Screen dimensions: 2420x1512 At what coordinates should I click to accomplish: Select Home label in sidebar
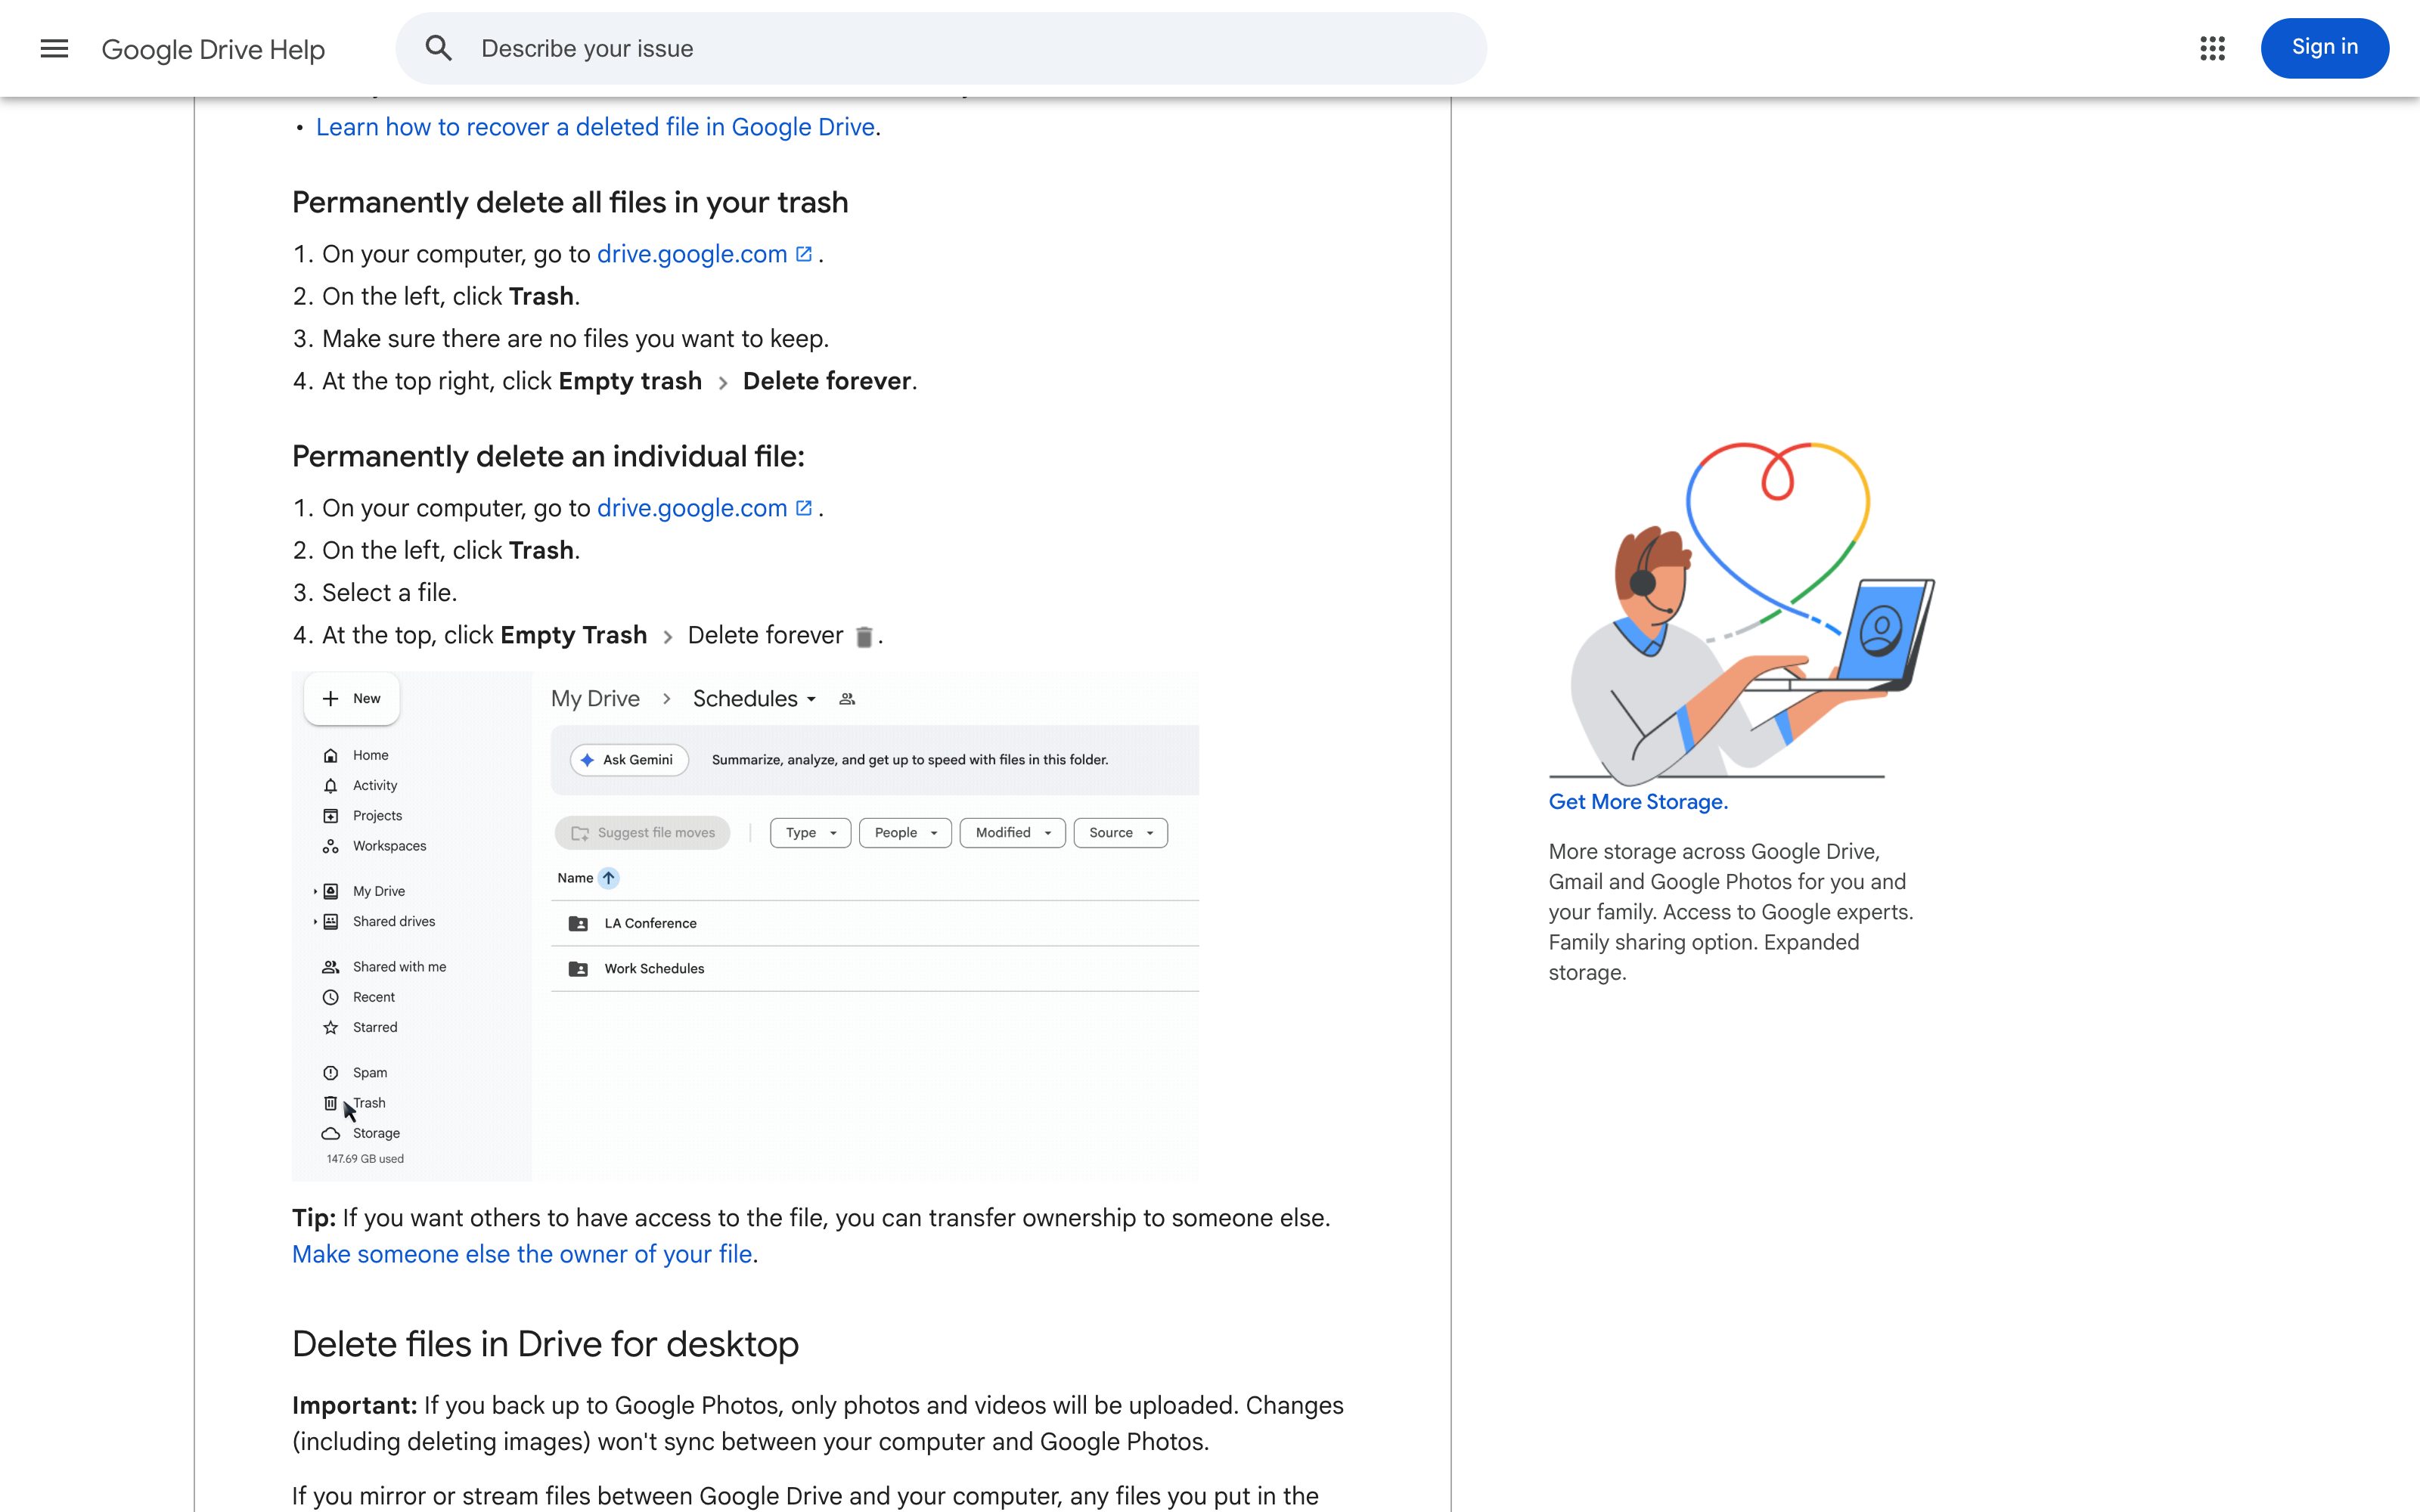[370, 755]
